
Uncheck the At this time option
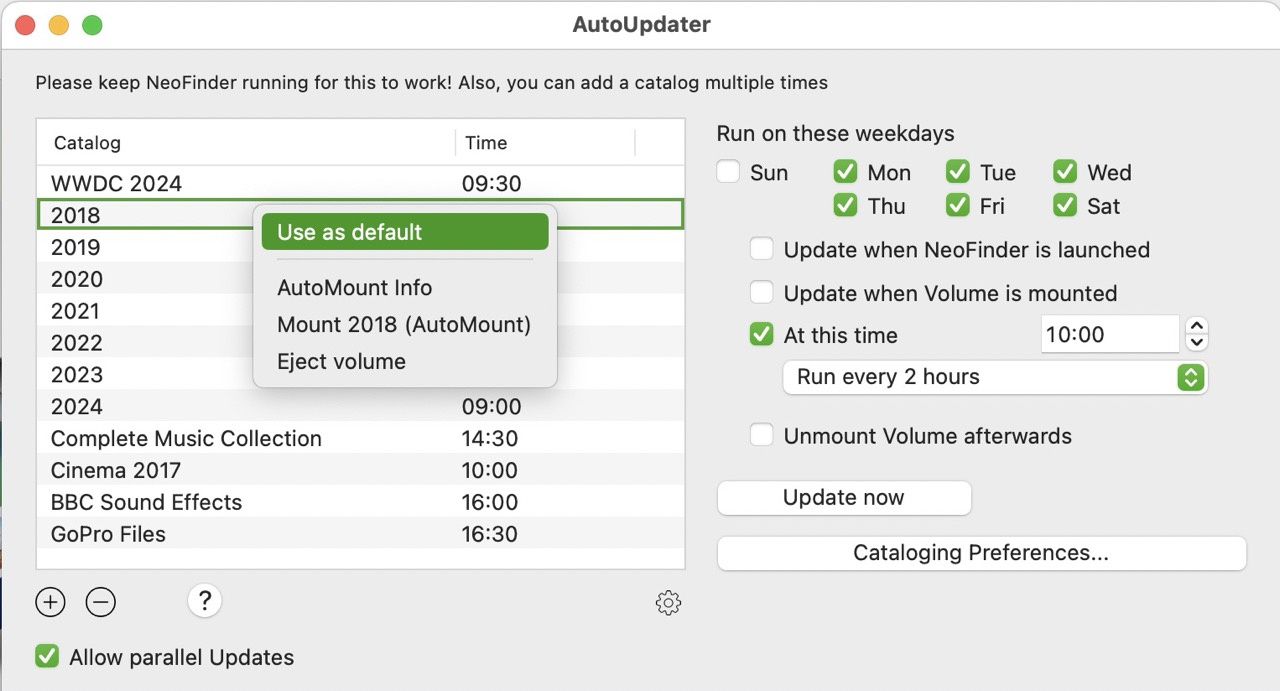click(761, 335)
